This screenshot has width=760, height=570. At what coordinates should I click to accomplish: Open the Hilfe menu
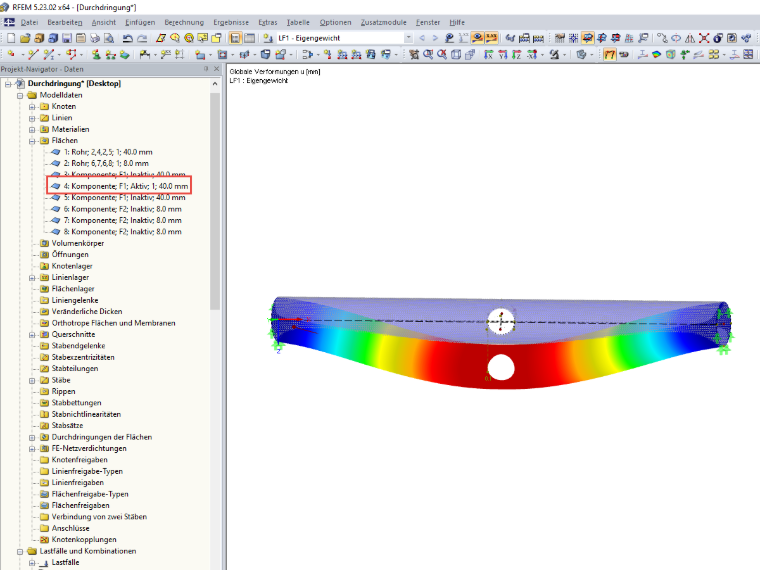coord(457,22)
